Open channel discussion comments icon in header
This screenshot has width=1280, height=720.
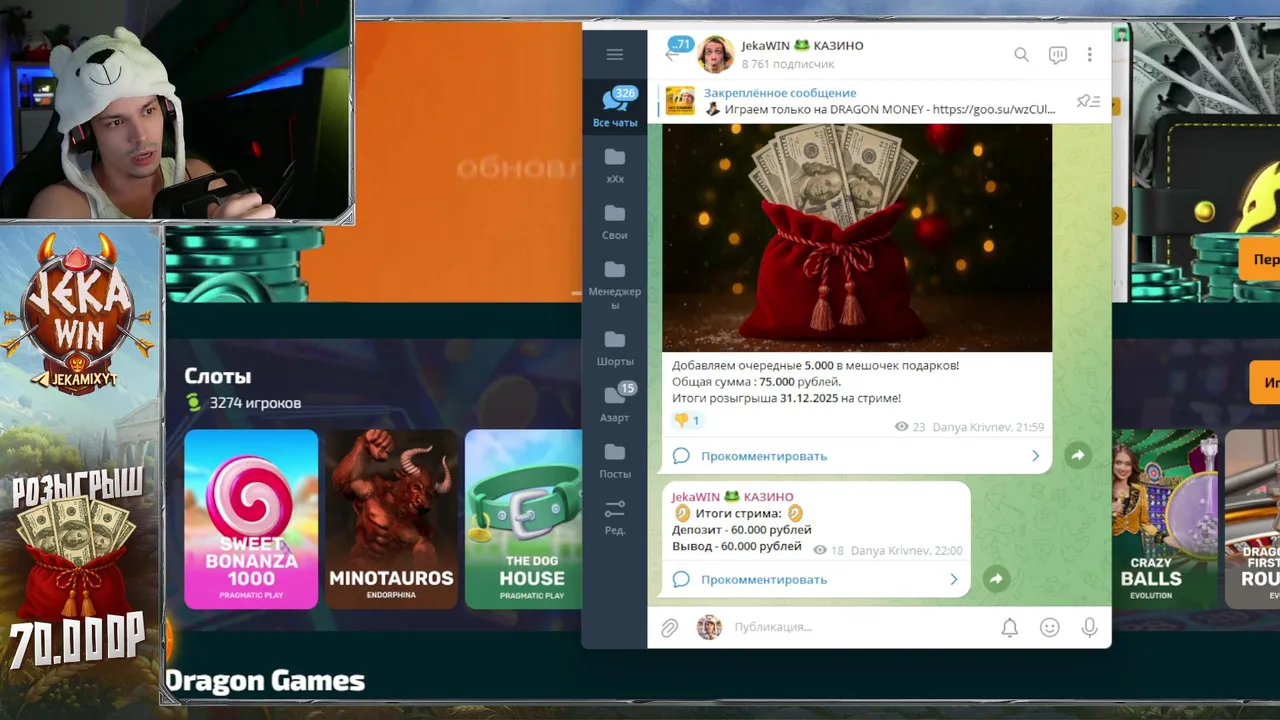[1057, 55]
